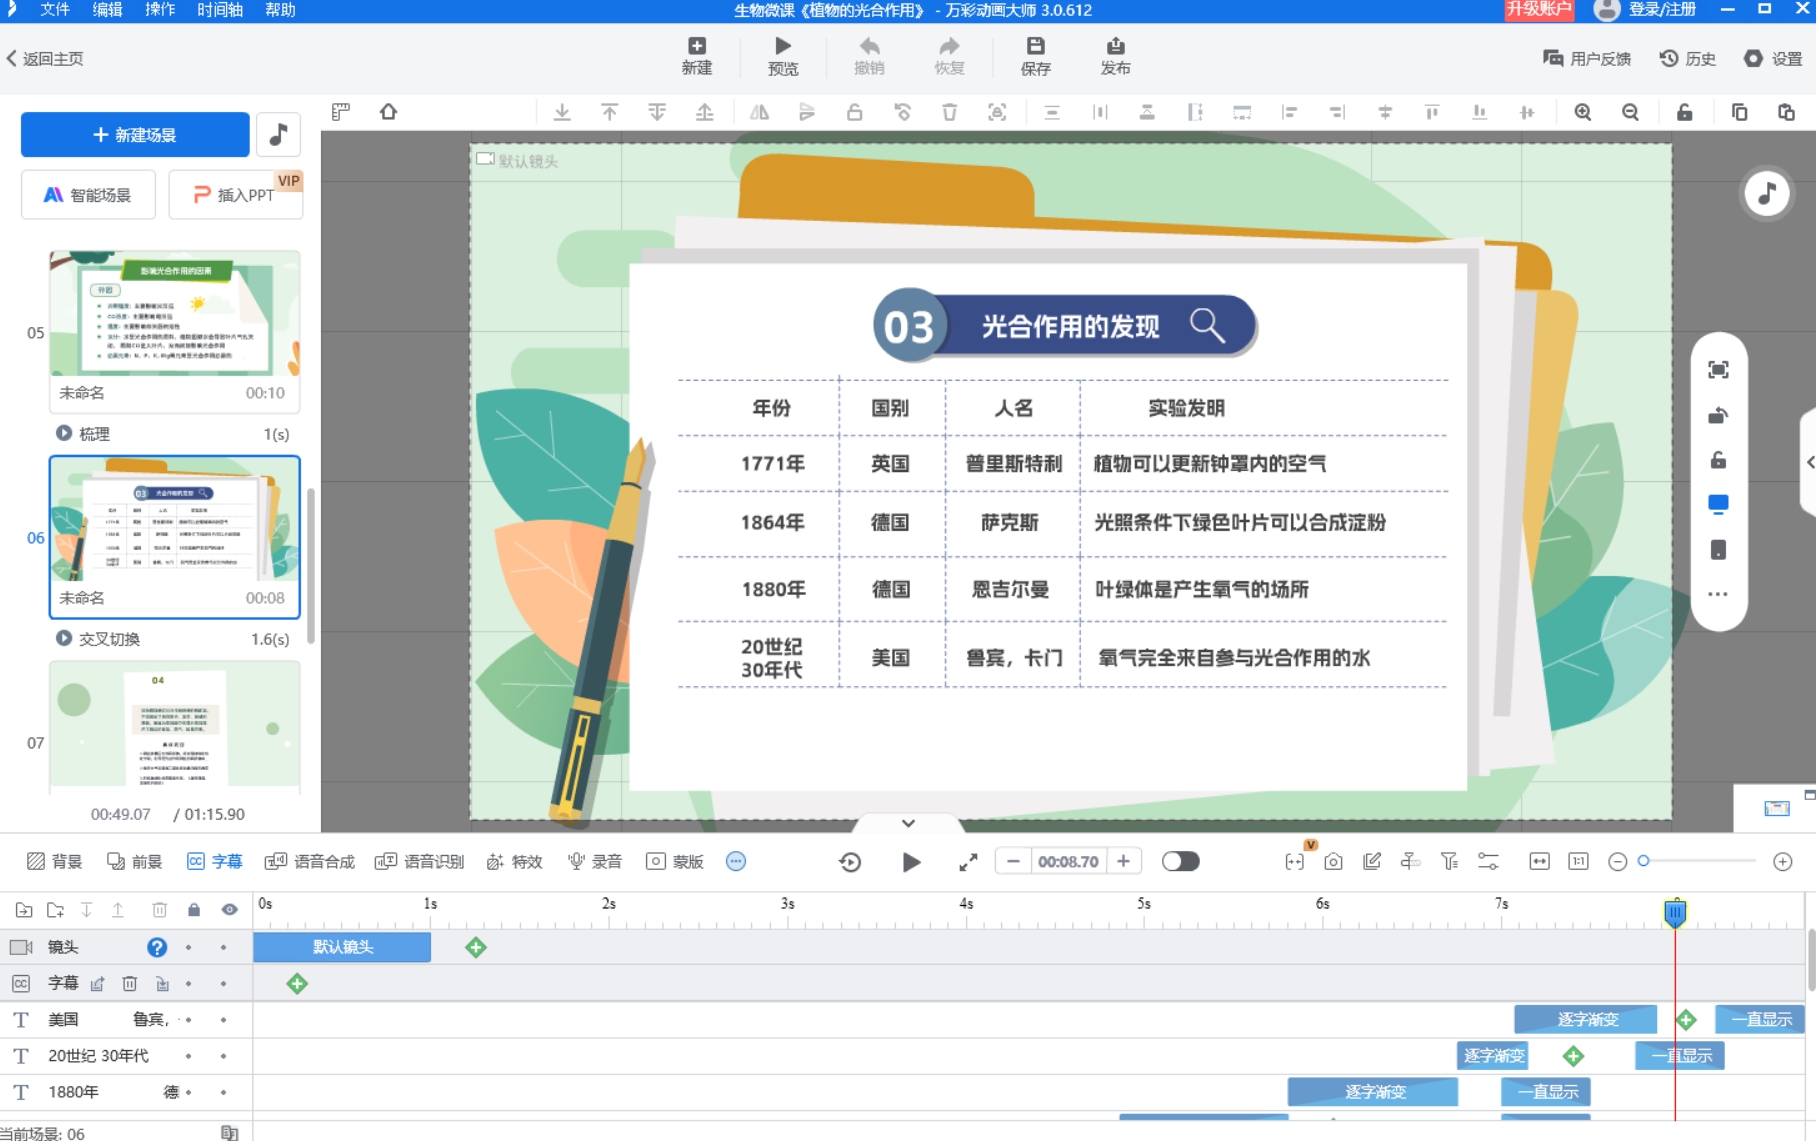Click the blue playhead marker on timeline
1816x1141 pixels.
tap(1675, 912)
